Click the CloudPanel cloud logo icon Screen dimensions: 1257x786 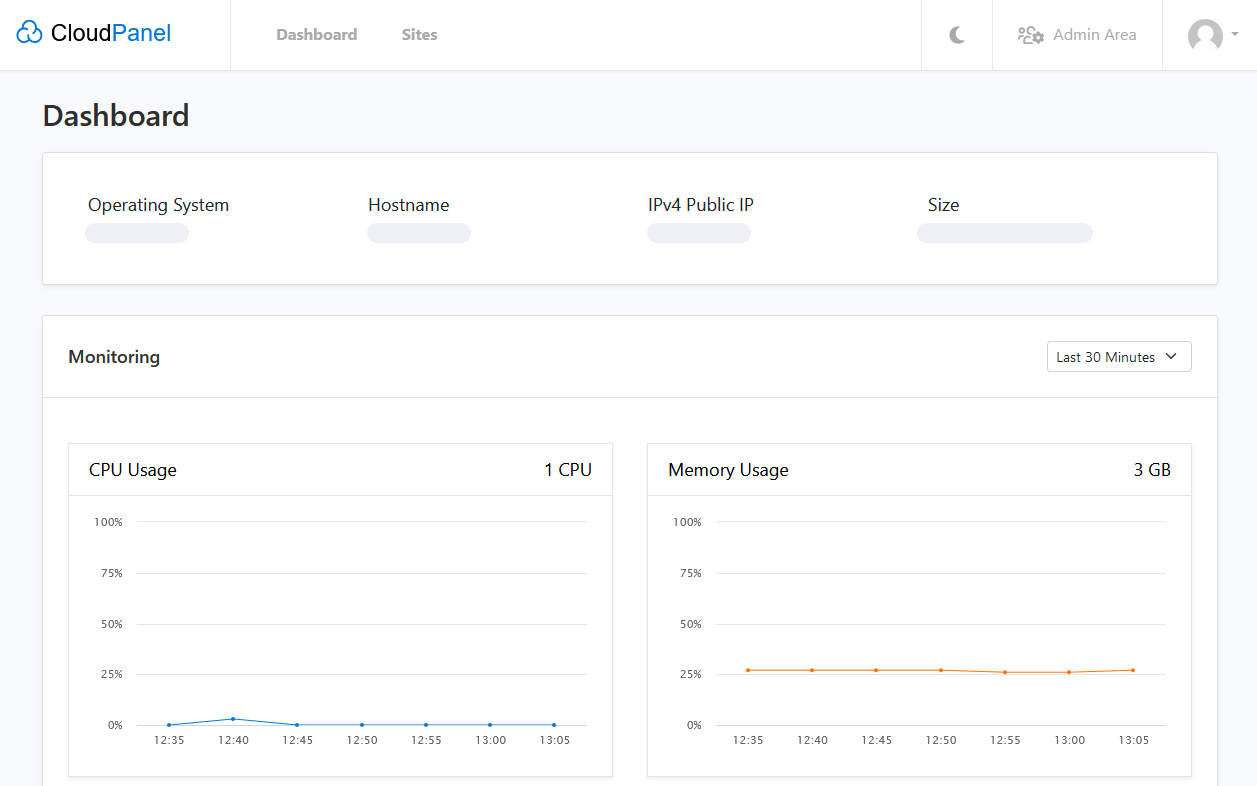[30, 34]
